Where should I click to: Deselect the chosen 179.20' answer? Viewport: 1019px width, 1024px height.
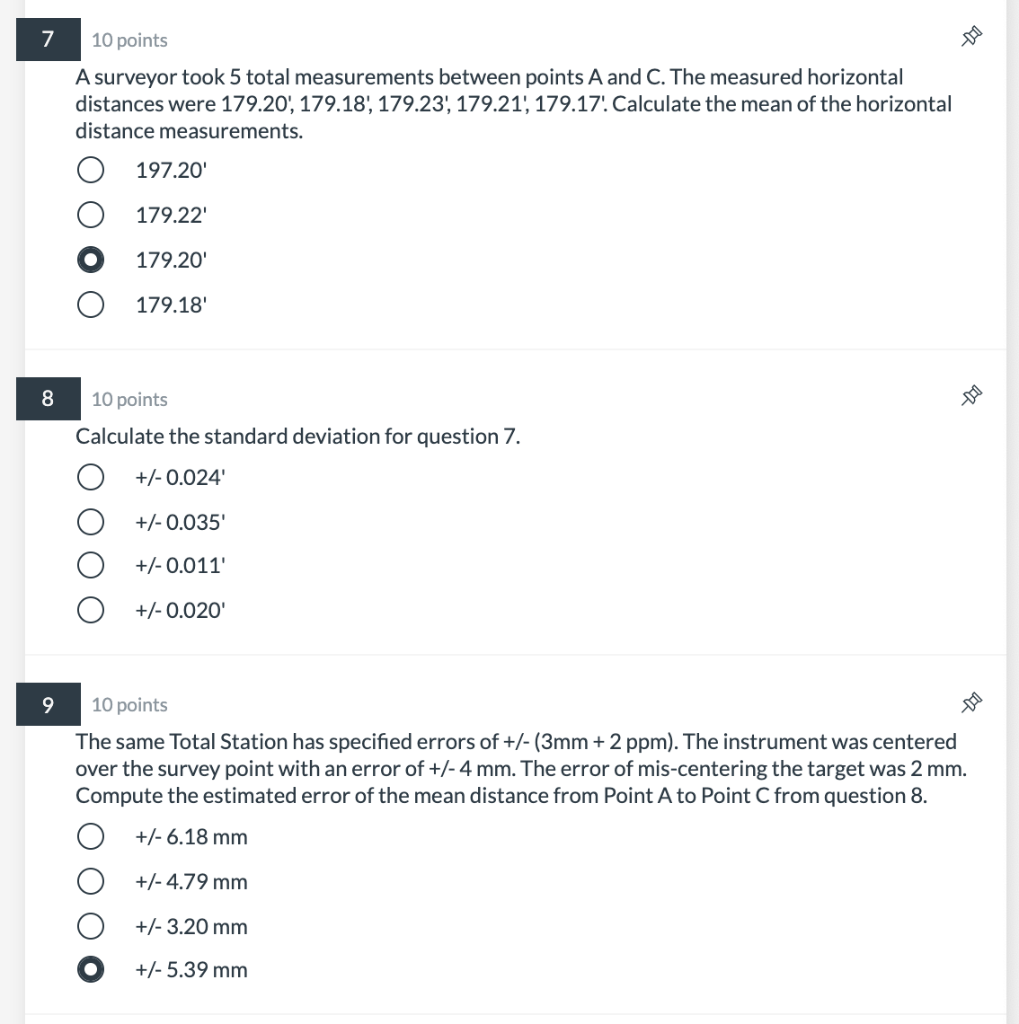coord(90,259)
